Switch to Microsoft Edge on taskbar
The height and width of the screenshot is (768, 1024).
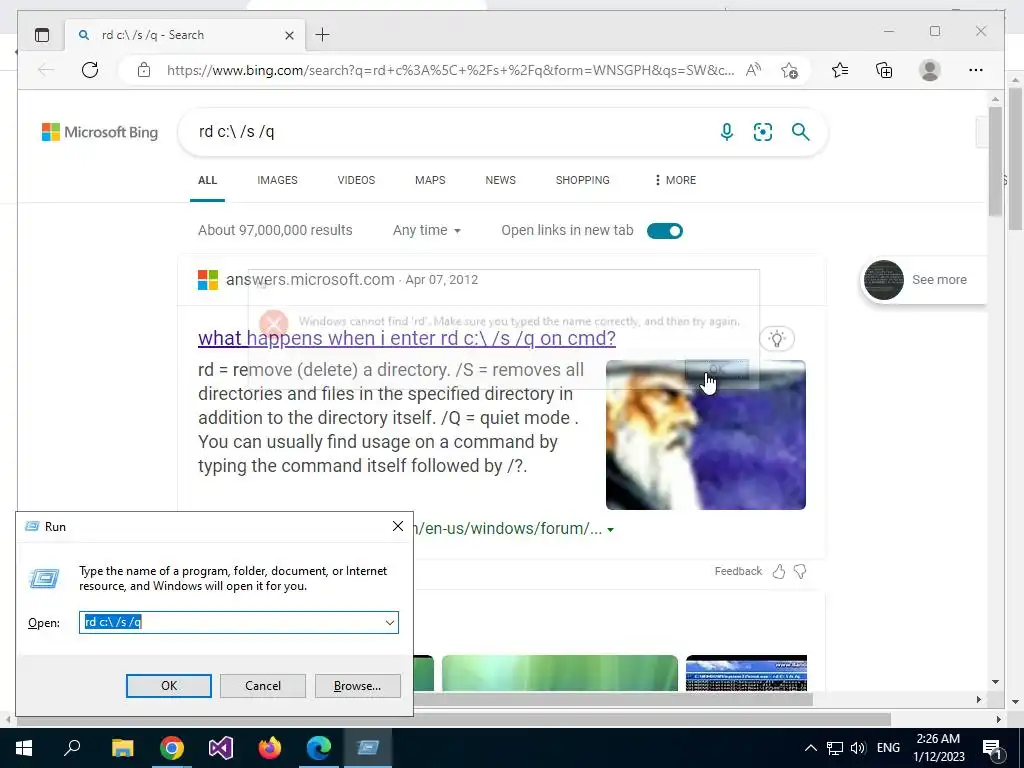[x=319, y=748]
